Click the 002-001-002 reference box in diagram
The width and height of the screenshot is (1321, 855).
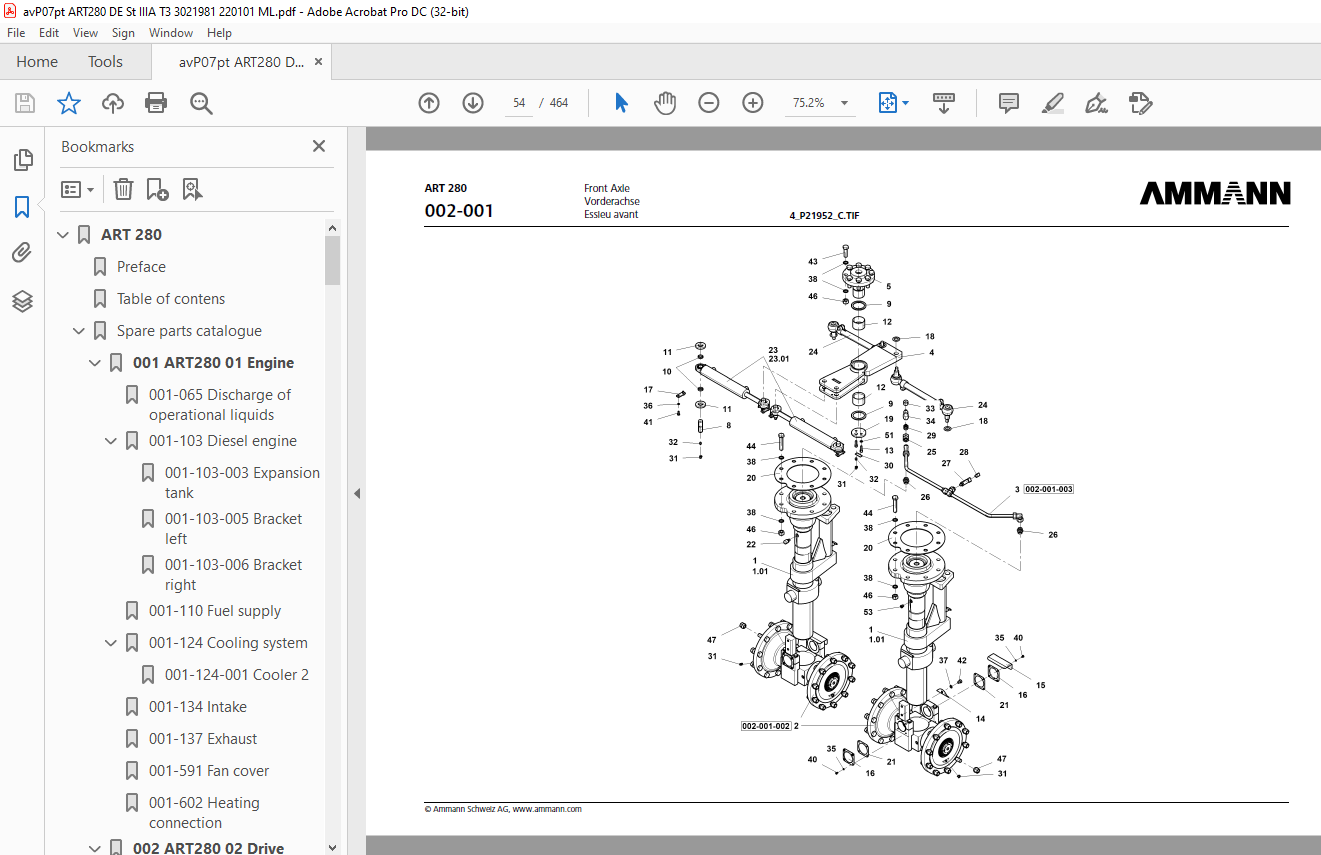pos(766,726)
